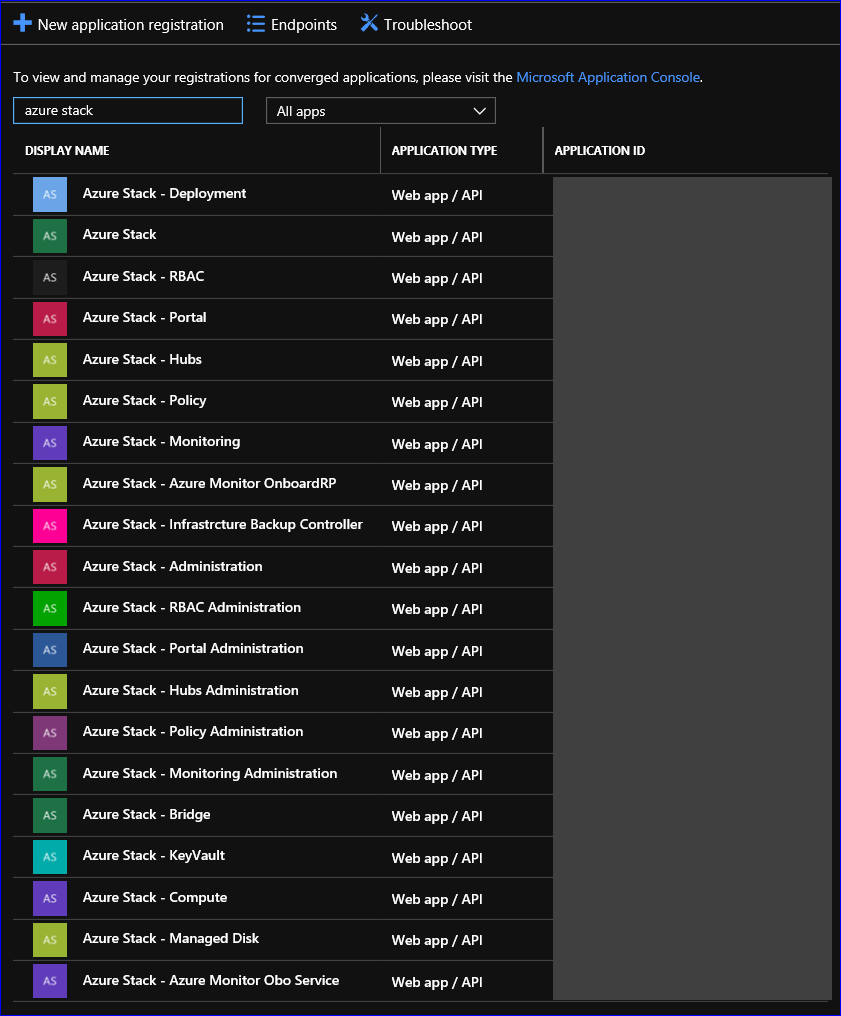Click the Troubleshoot wrench icon
Viewport: 841px width, 1016px height.
(369, 23)
